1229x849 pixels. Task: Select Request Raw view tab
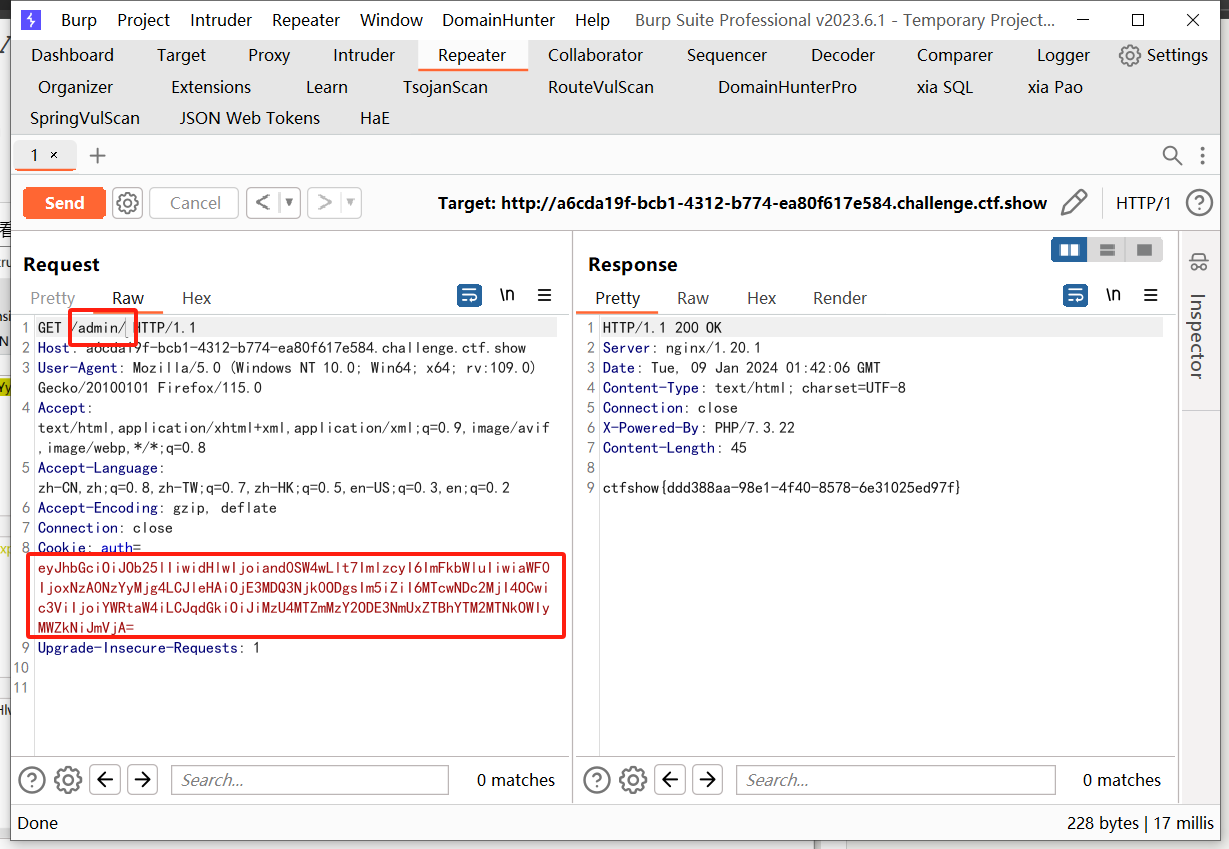(x=128, y=298)
